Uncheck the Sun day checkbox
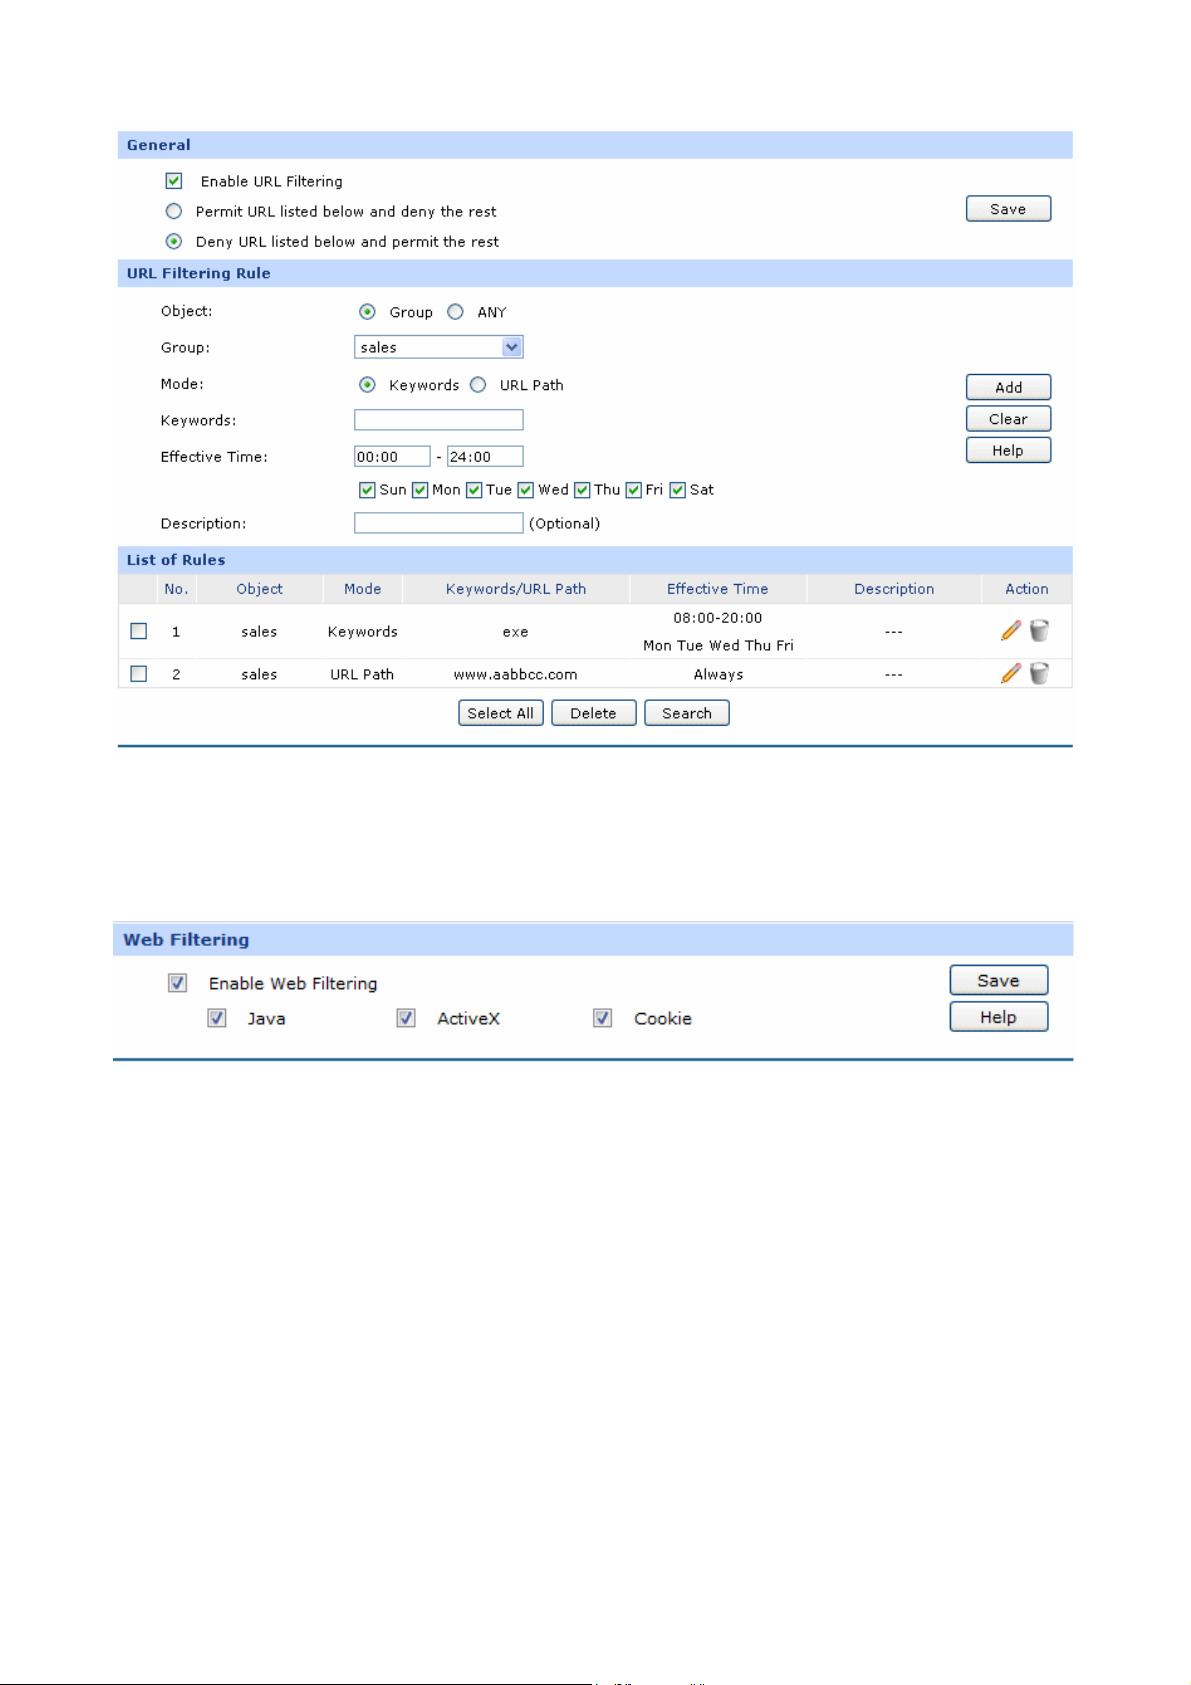 click(367, 490)
